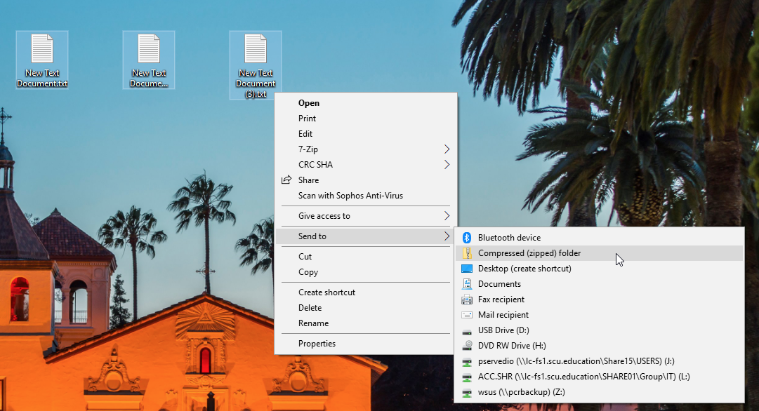Screen dimensions: 759x411
Task: Send to USB Drive (D:)
Action: click(x=599, y=331)
